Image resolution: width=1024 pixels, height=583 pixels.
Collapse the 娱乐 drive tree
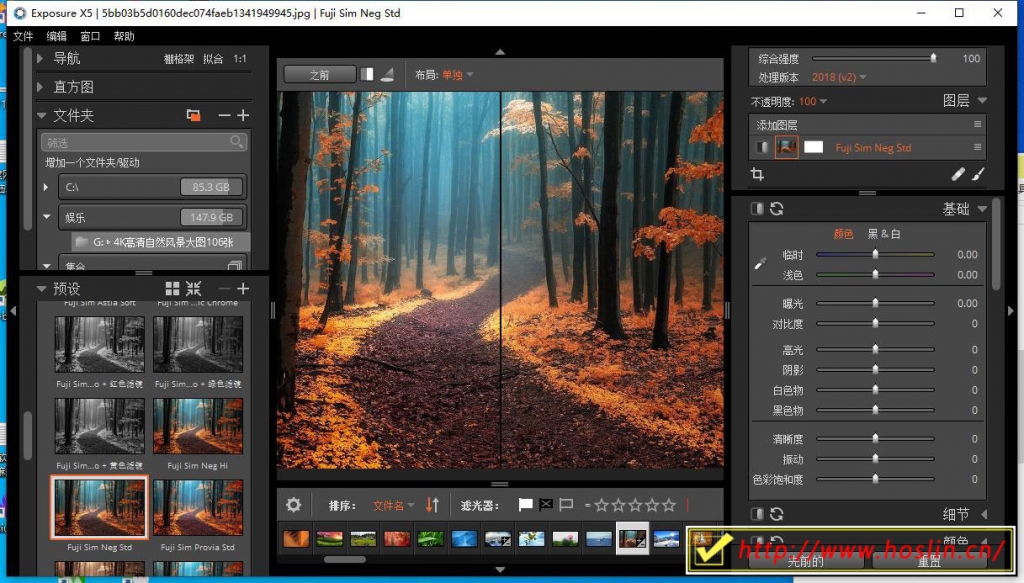[x=46, y=217]
